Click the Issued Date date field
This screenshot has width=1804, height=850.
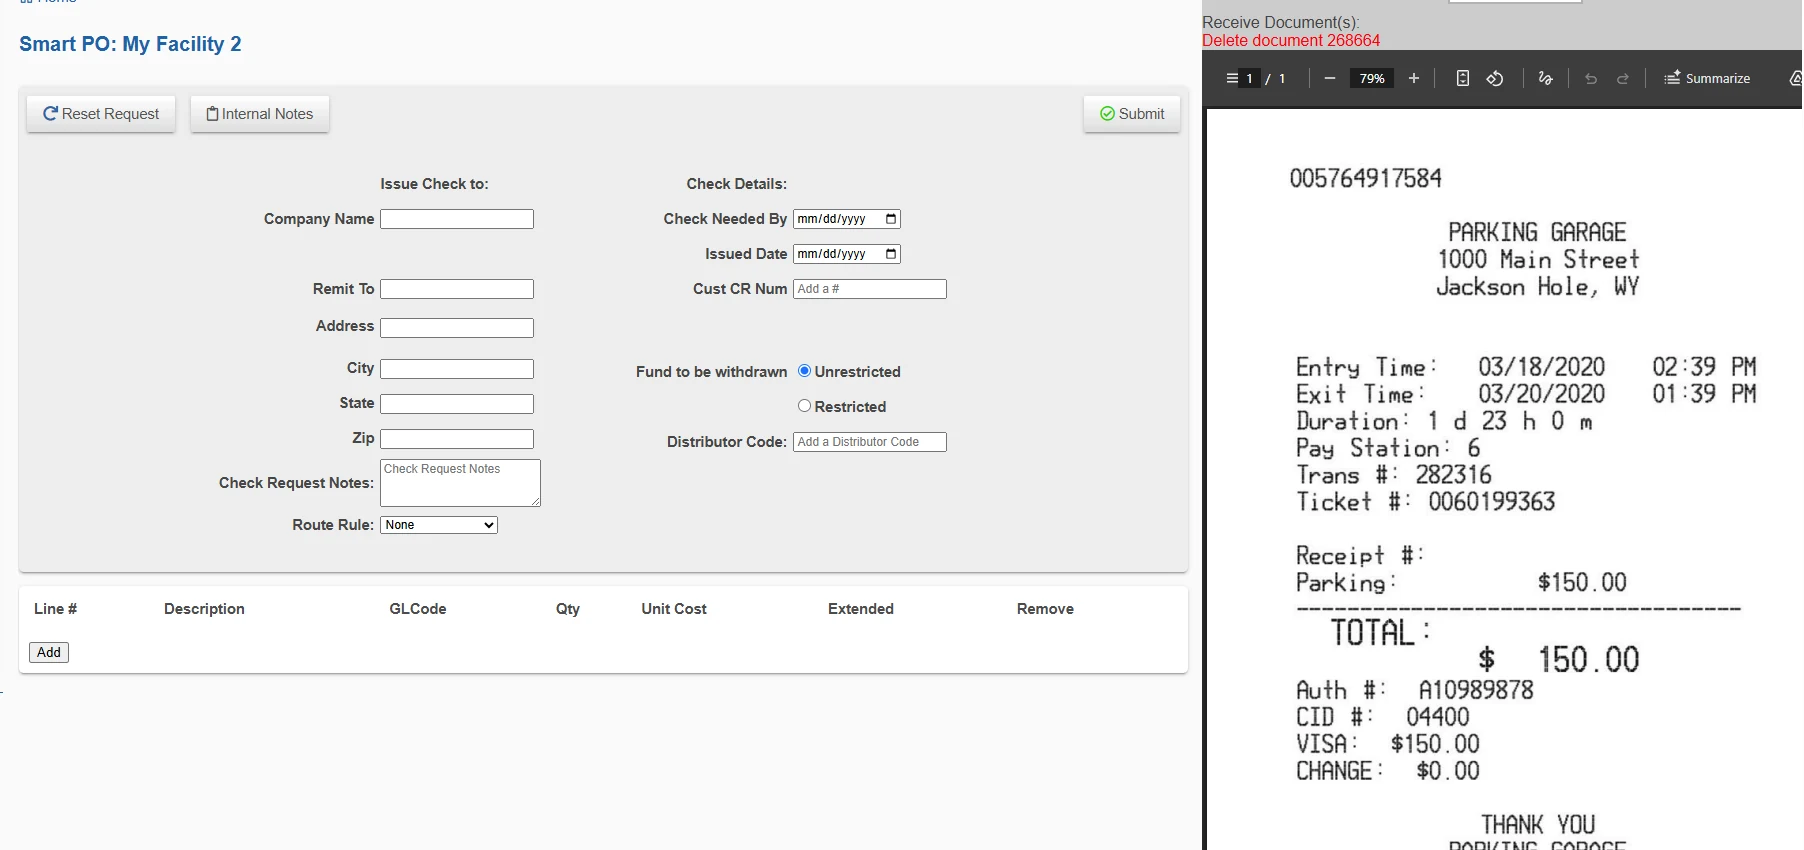click(x=847, y=254)
